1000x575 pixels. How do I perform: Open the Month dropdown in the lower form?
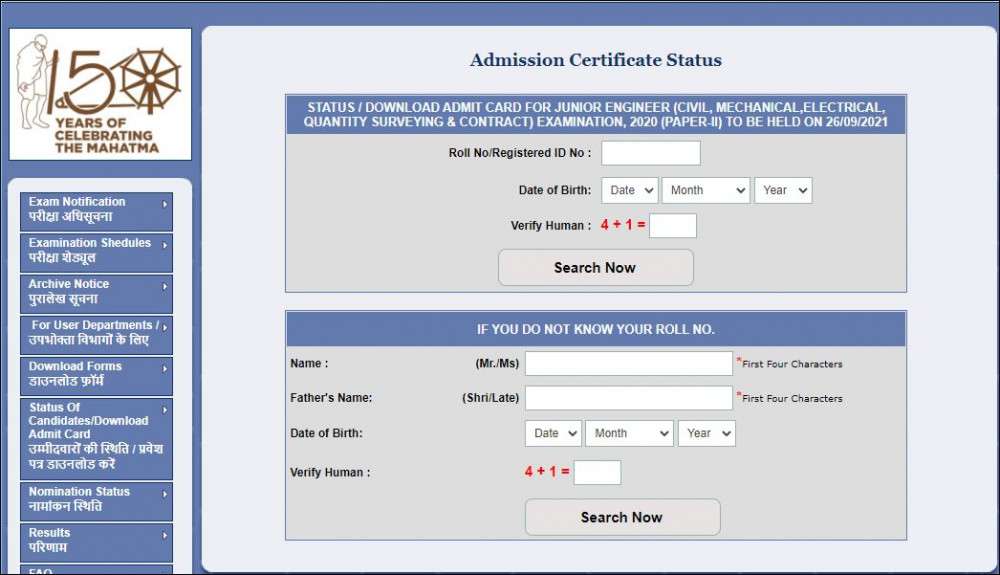(x=629, y=433)
